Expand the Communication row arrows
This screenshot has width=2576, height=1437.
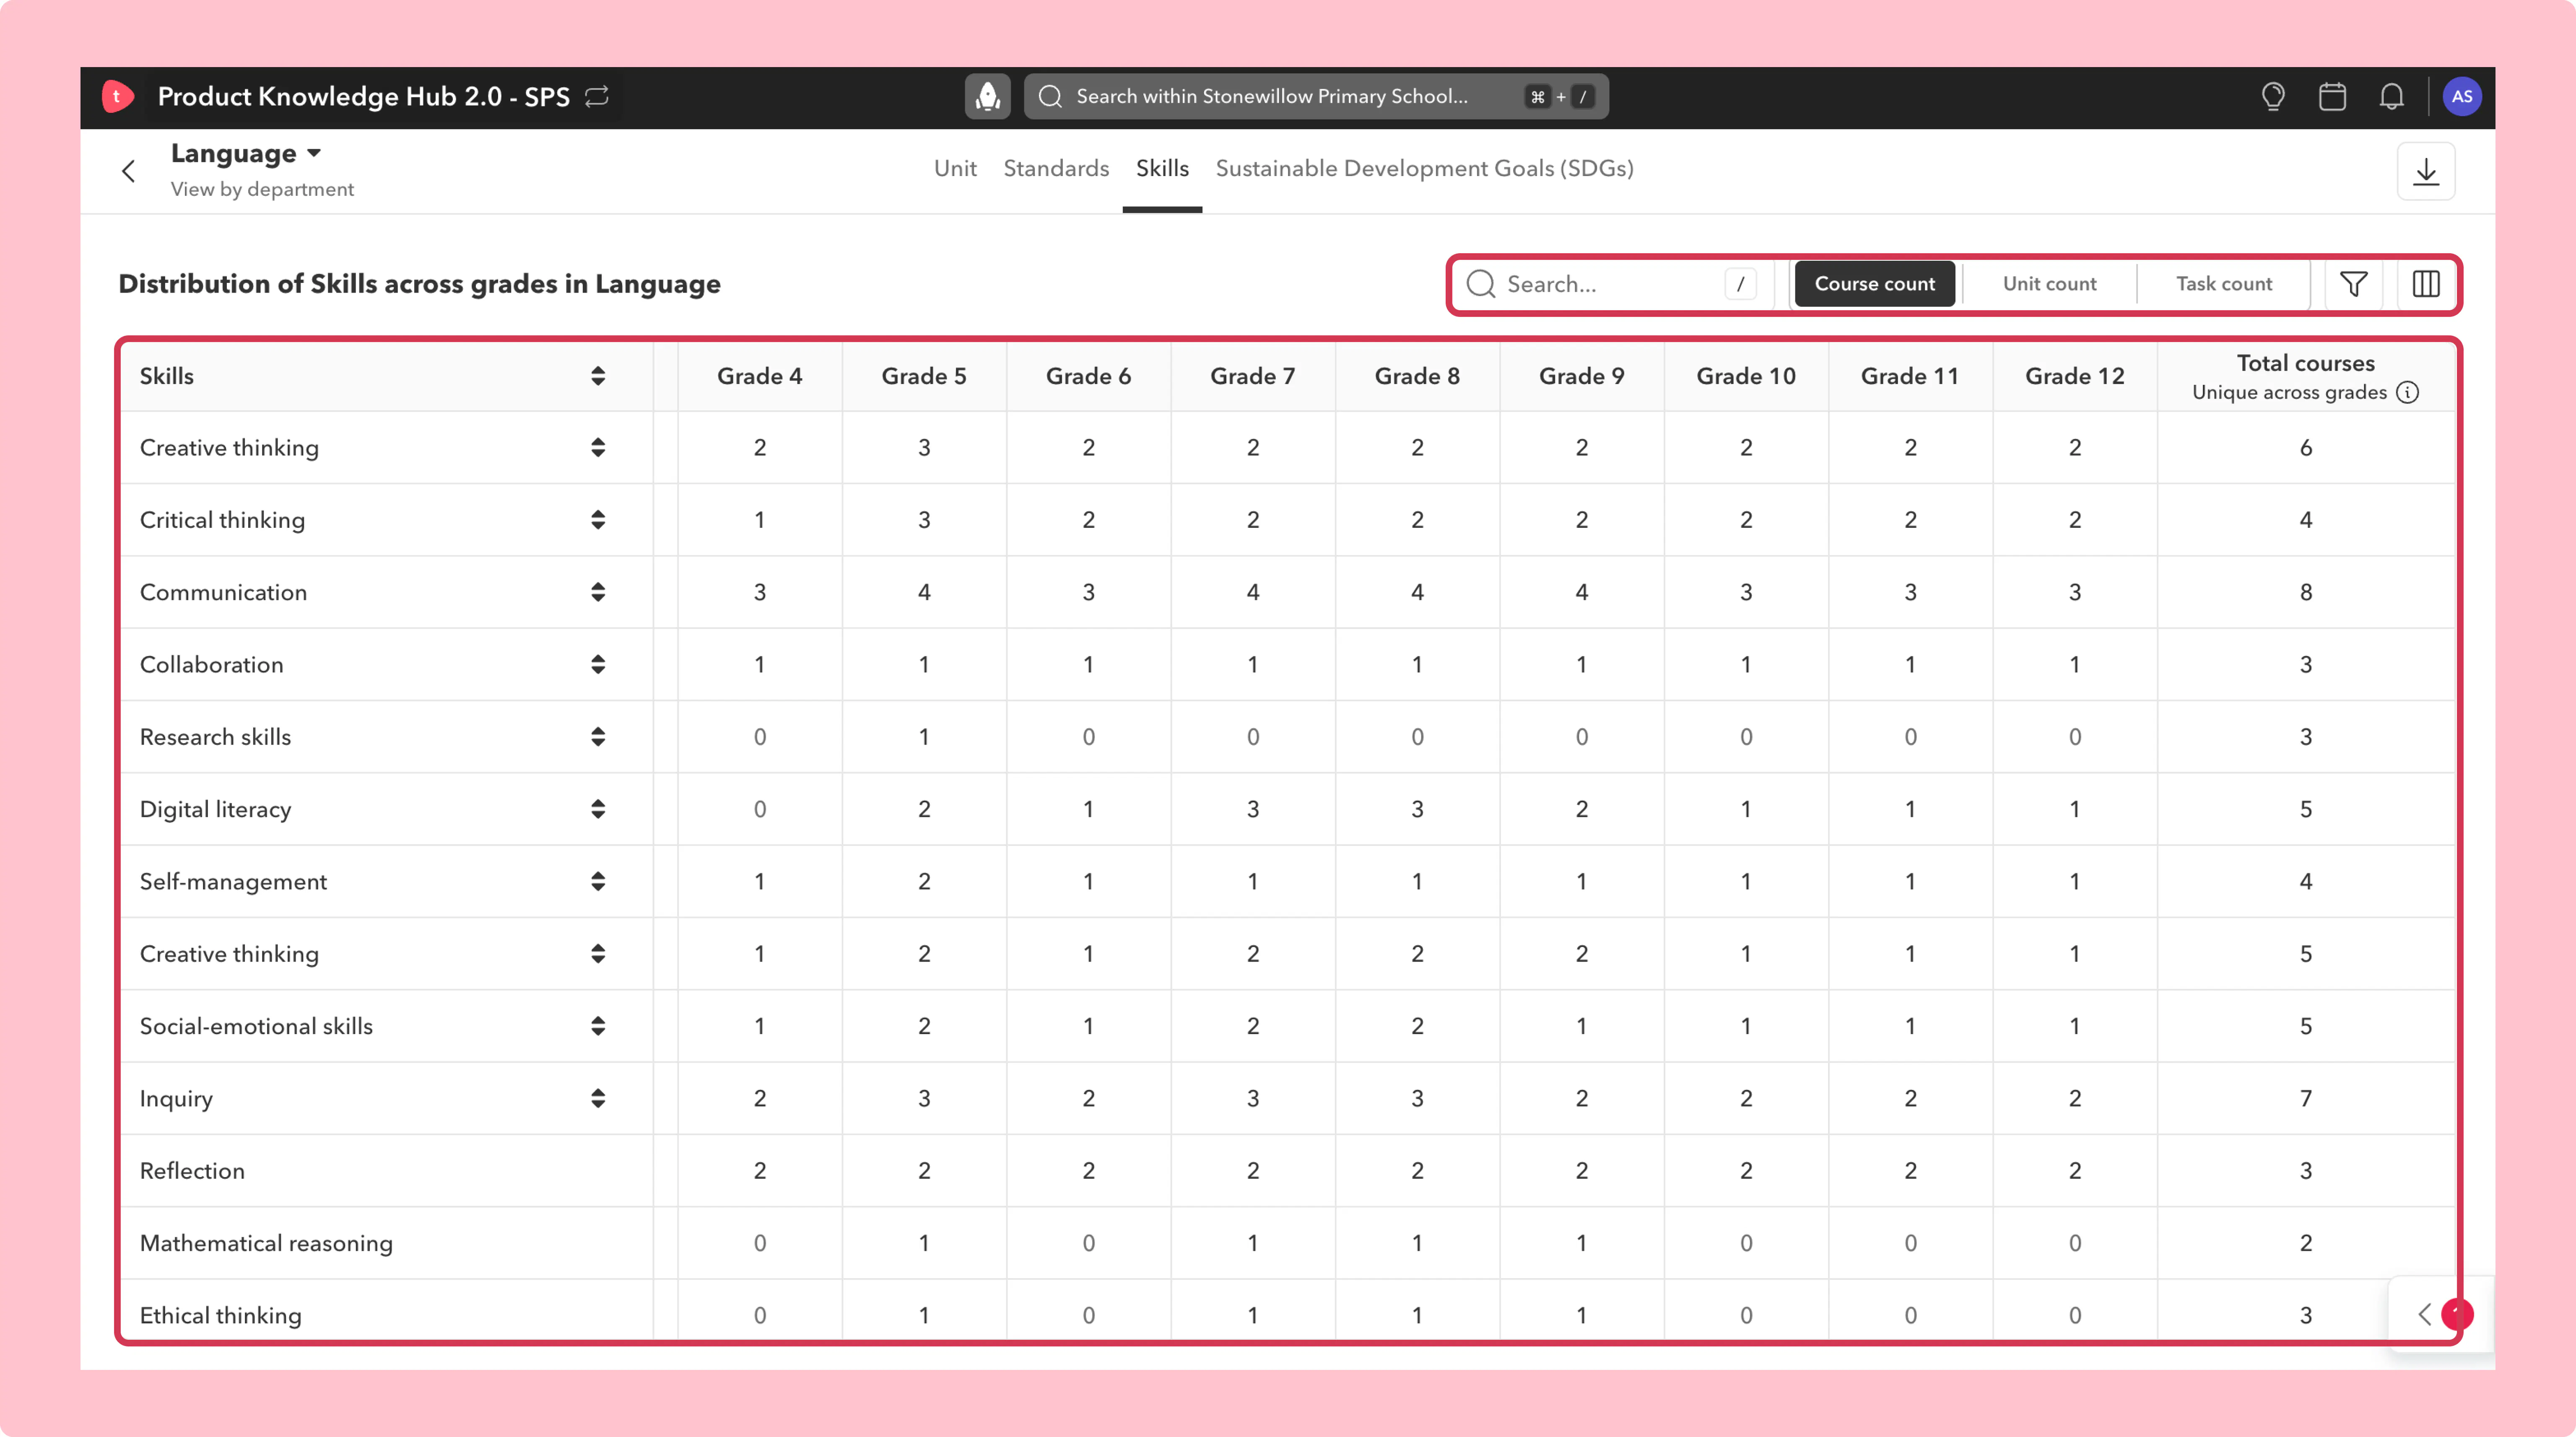[x=598, y=592]
